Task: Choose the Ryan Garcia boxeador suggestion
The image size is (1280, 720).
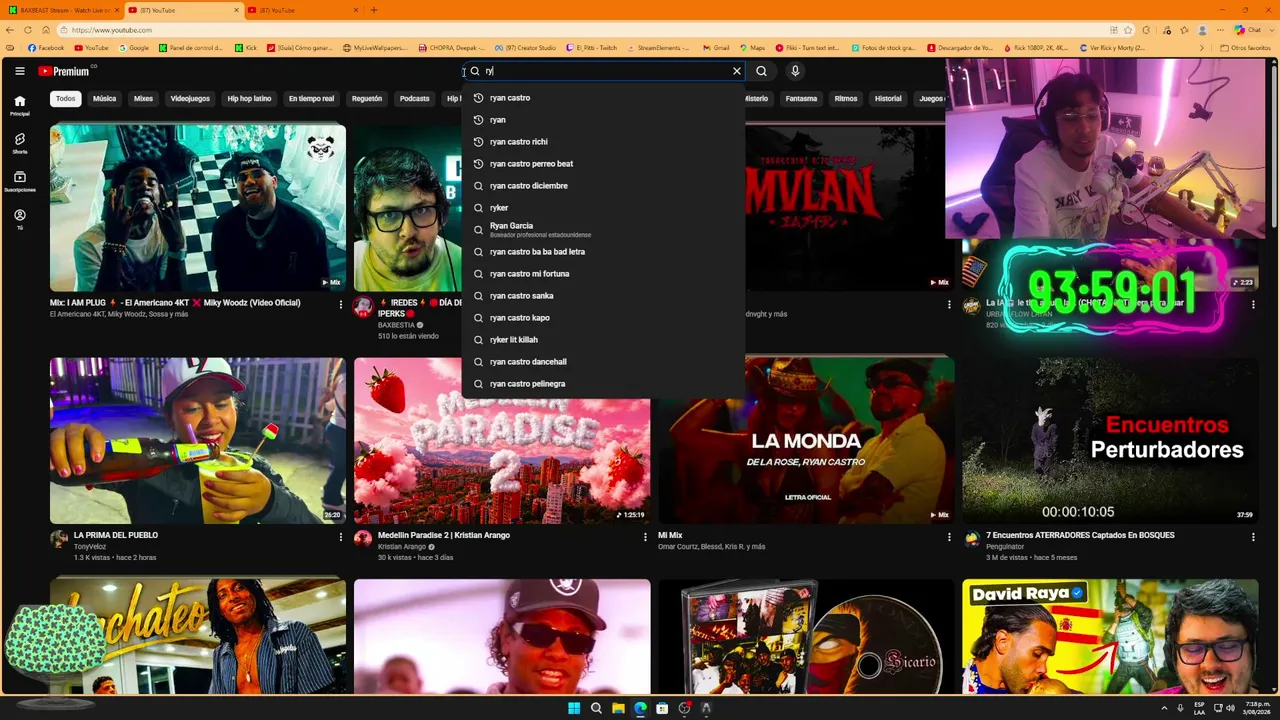Action: coord(604,230)
